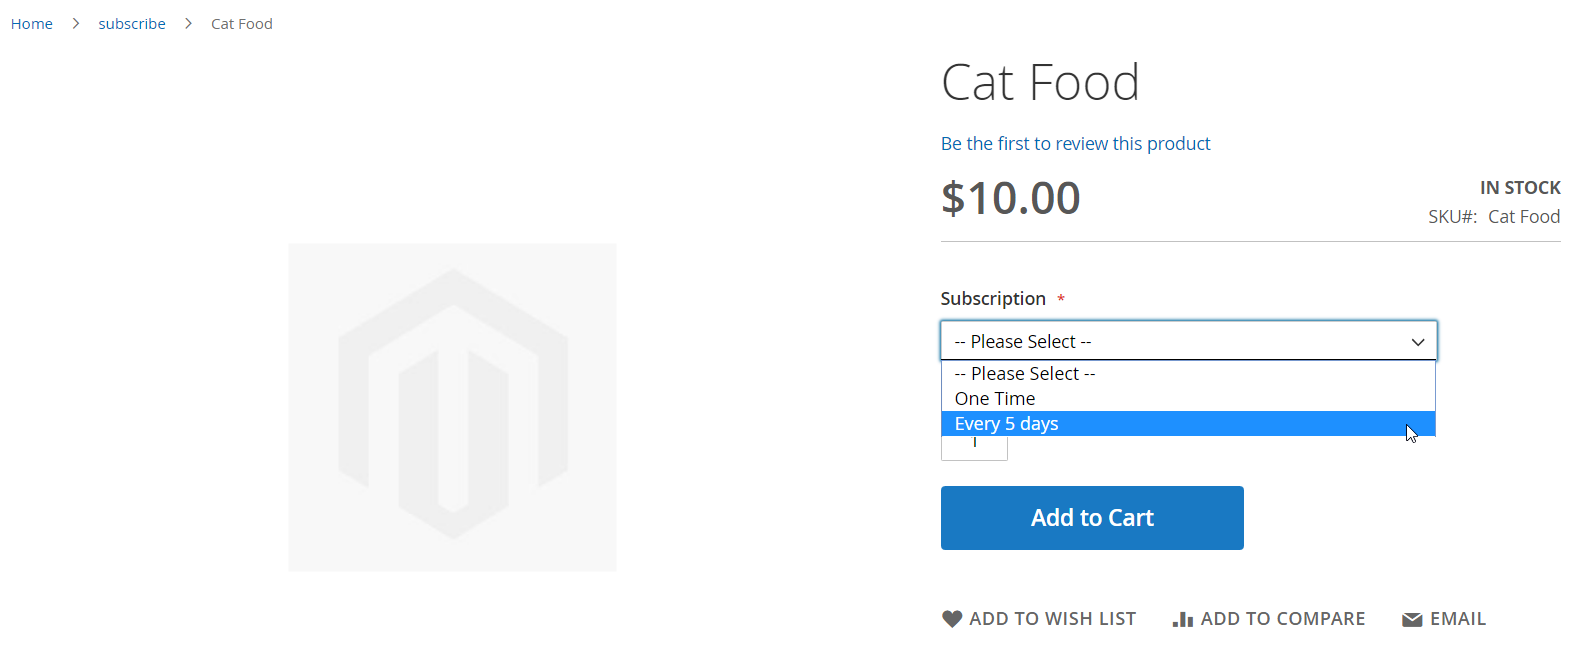This screenshot has width=1579, height=668.
Task: Click the Subscription select box field
Action: [x=1188, y=341]
